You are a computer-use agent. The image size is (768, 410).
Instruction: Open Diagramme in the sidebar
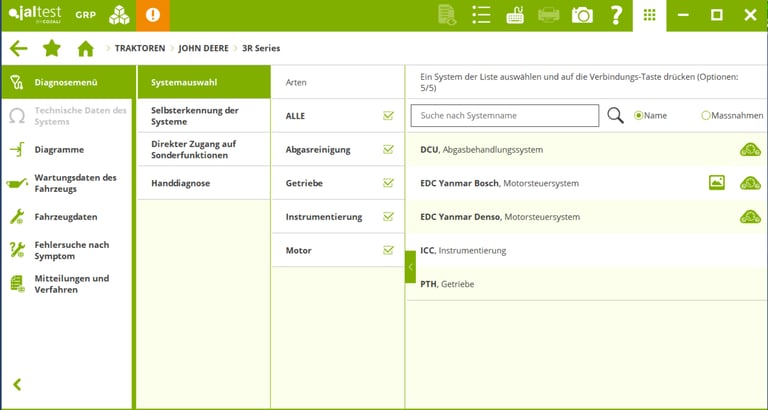67,149
